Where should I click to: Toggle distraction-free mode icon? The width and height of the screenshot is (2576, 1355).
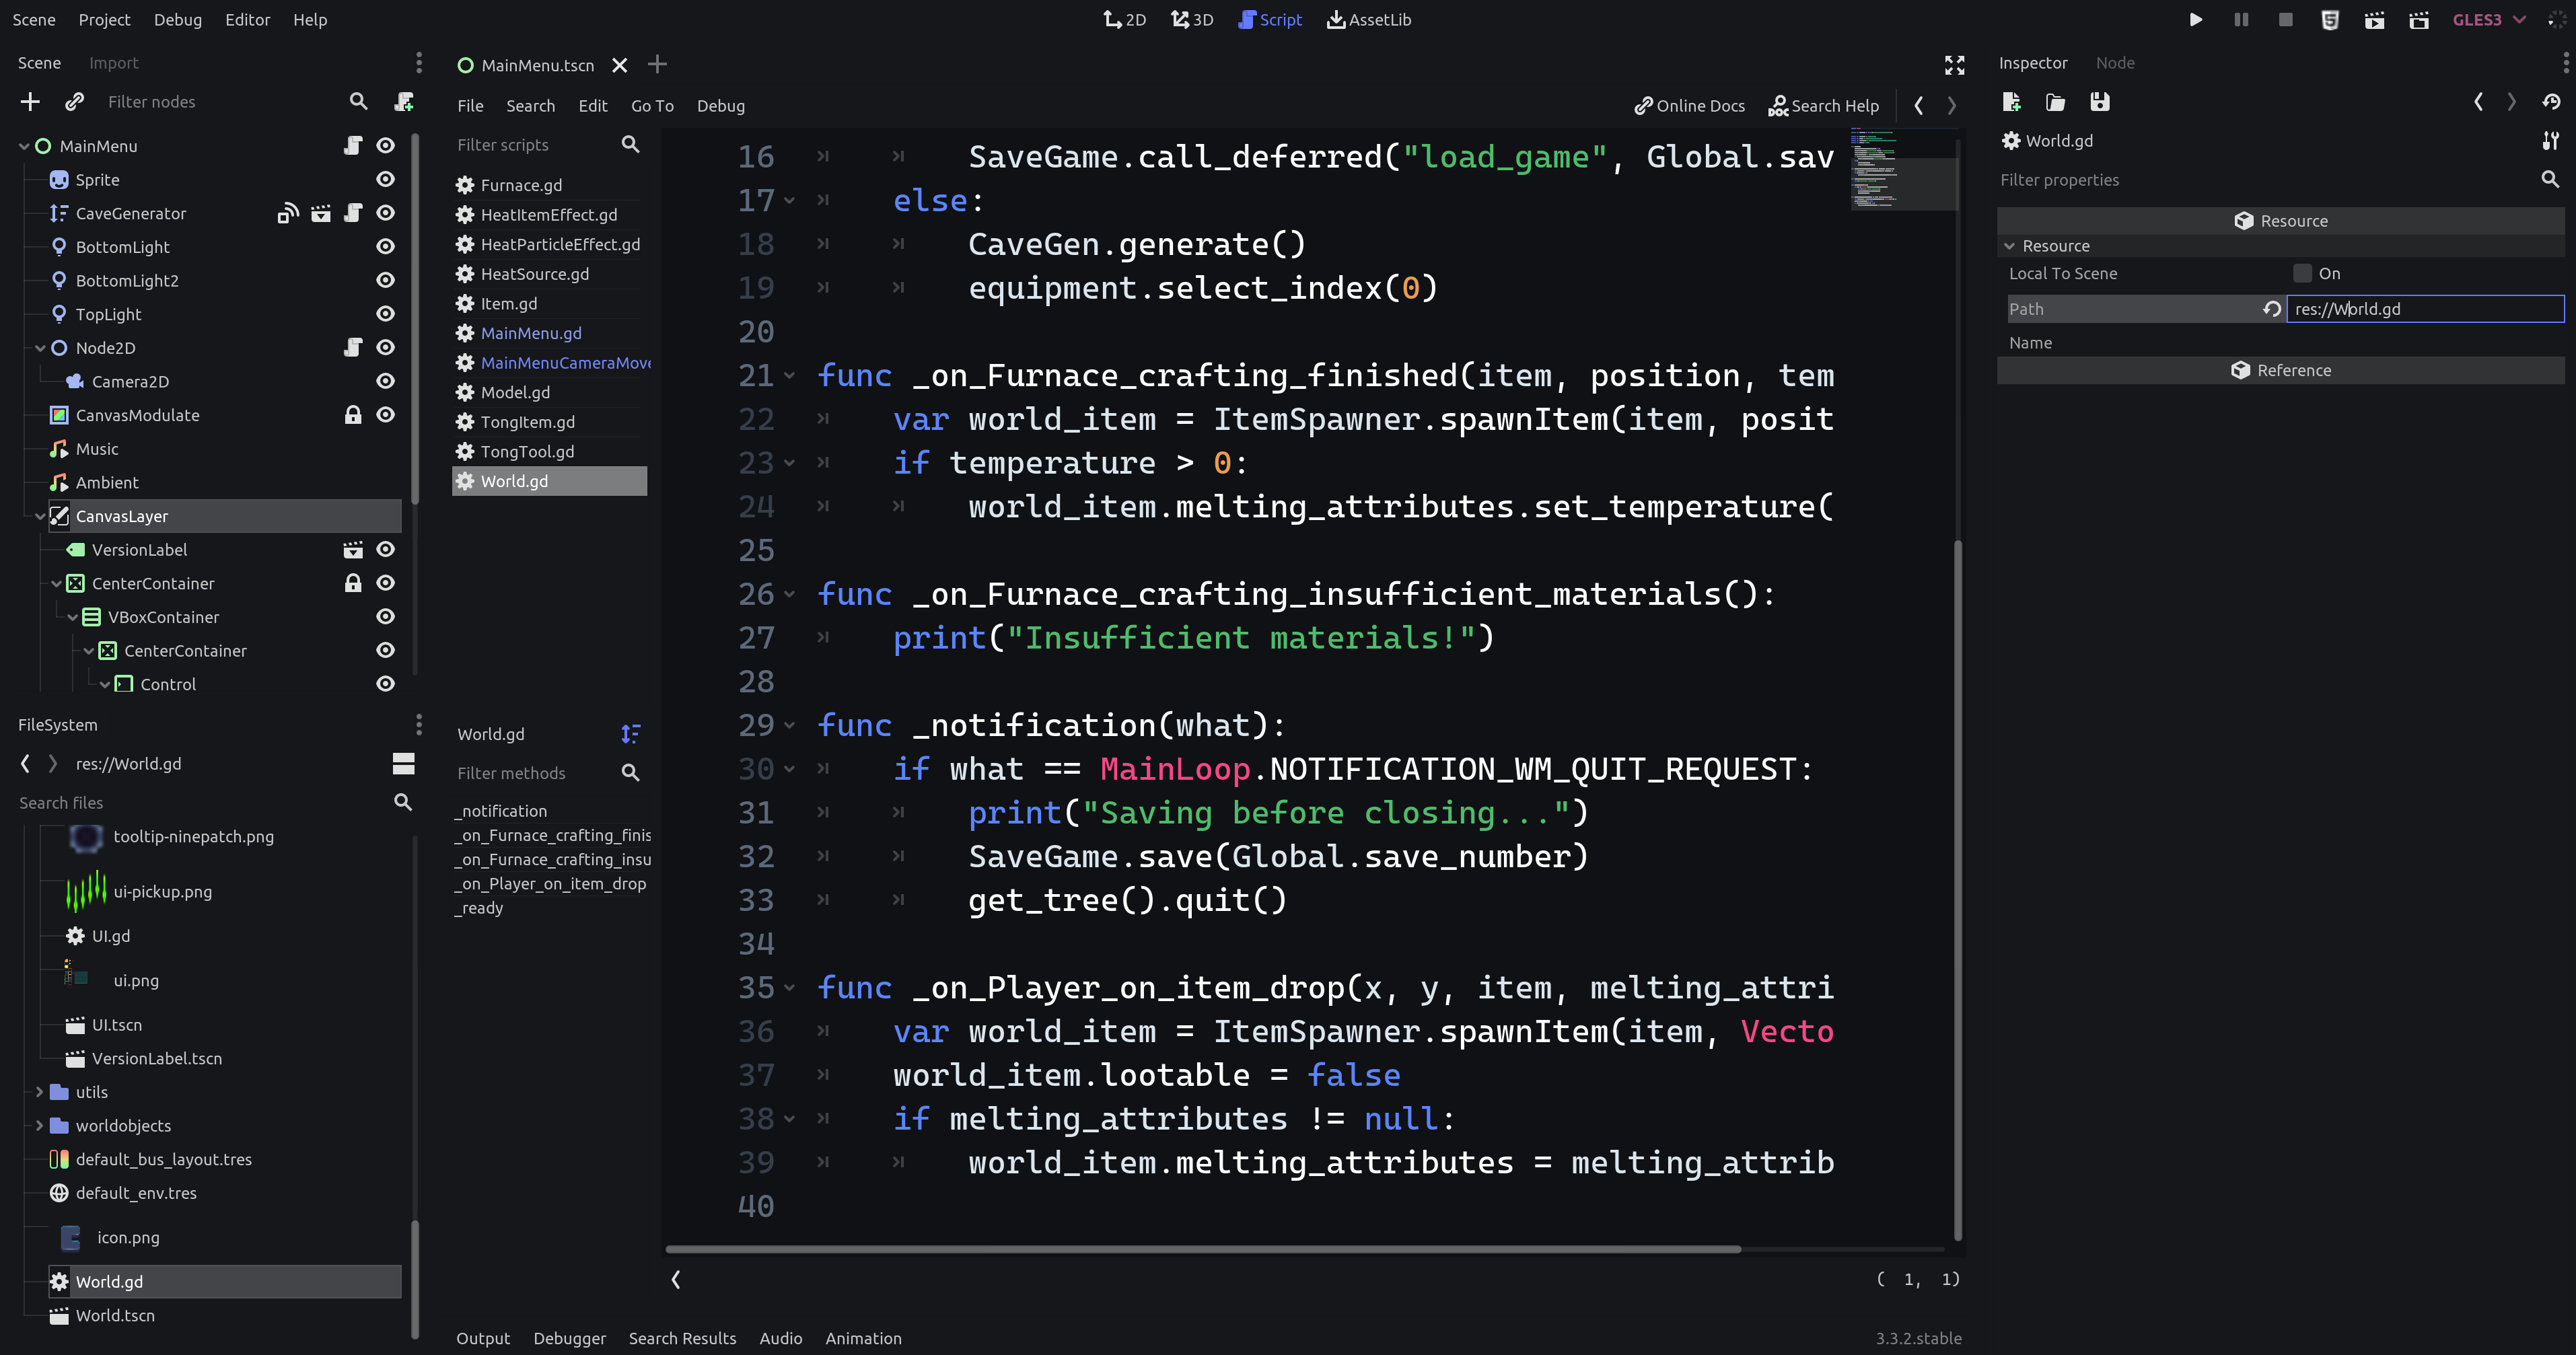(x=1954, y=65)
